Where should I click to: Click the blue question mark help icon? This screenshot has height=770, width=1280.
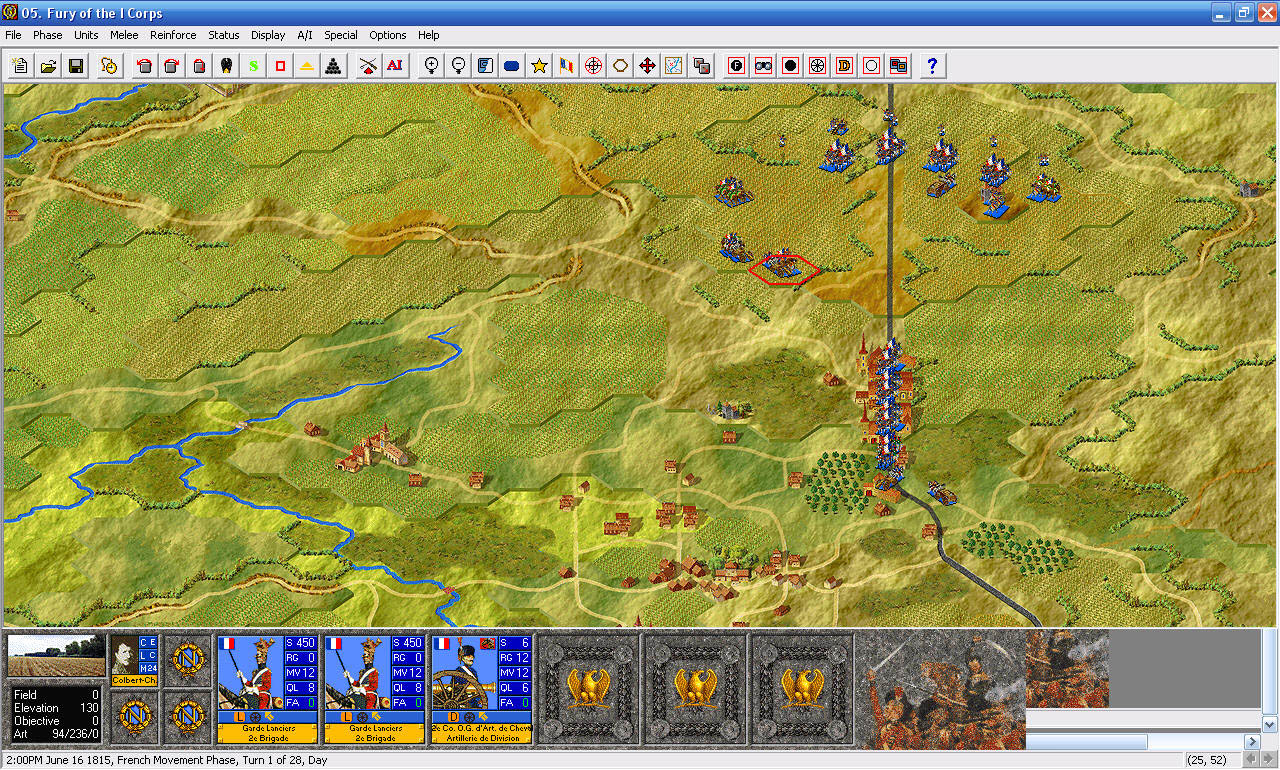pyautogui.click(x=933, y=66)
